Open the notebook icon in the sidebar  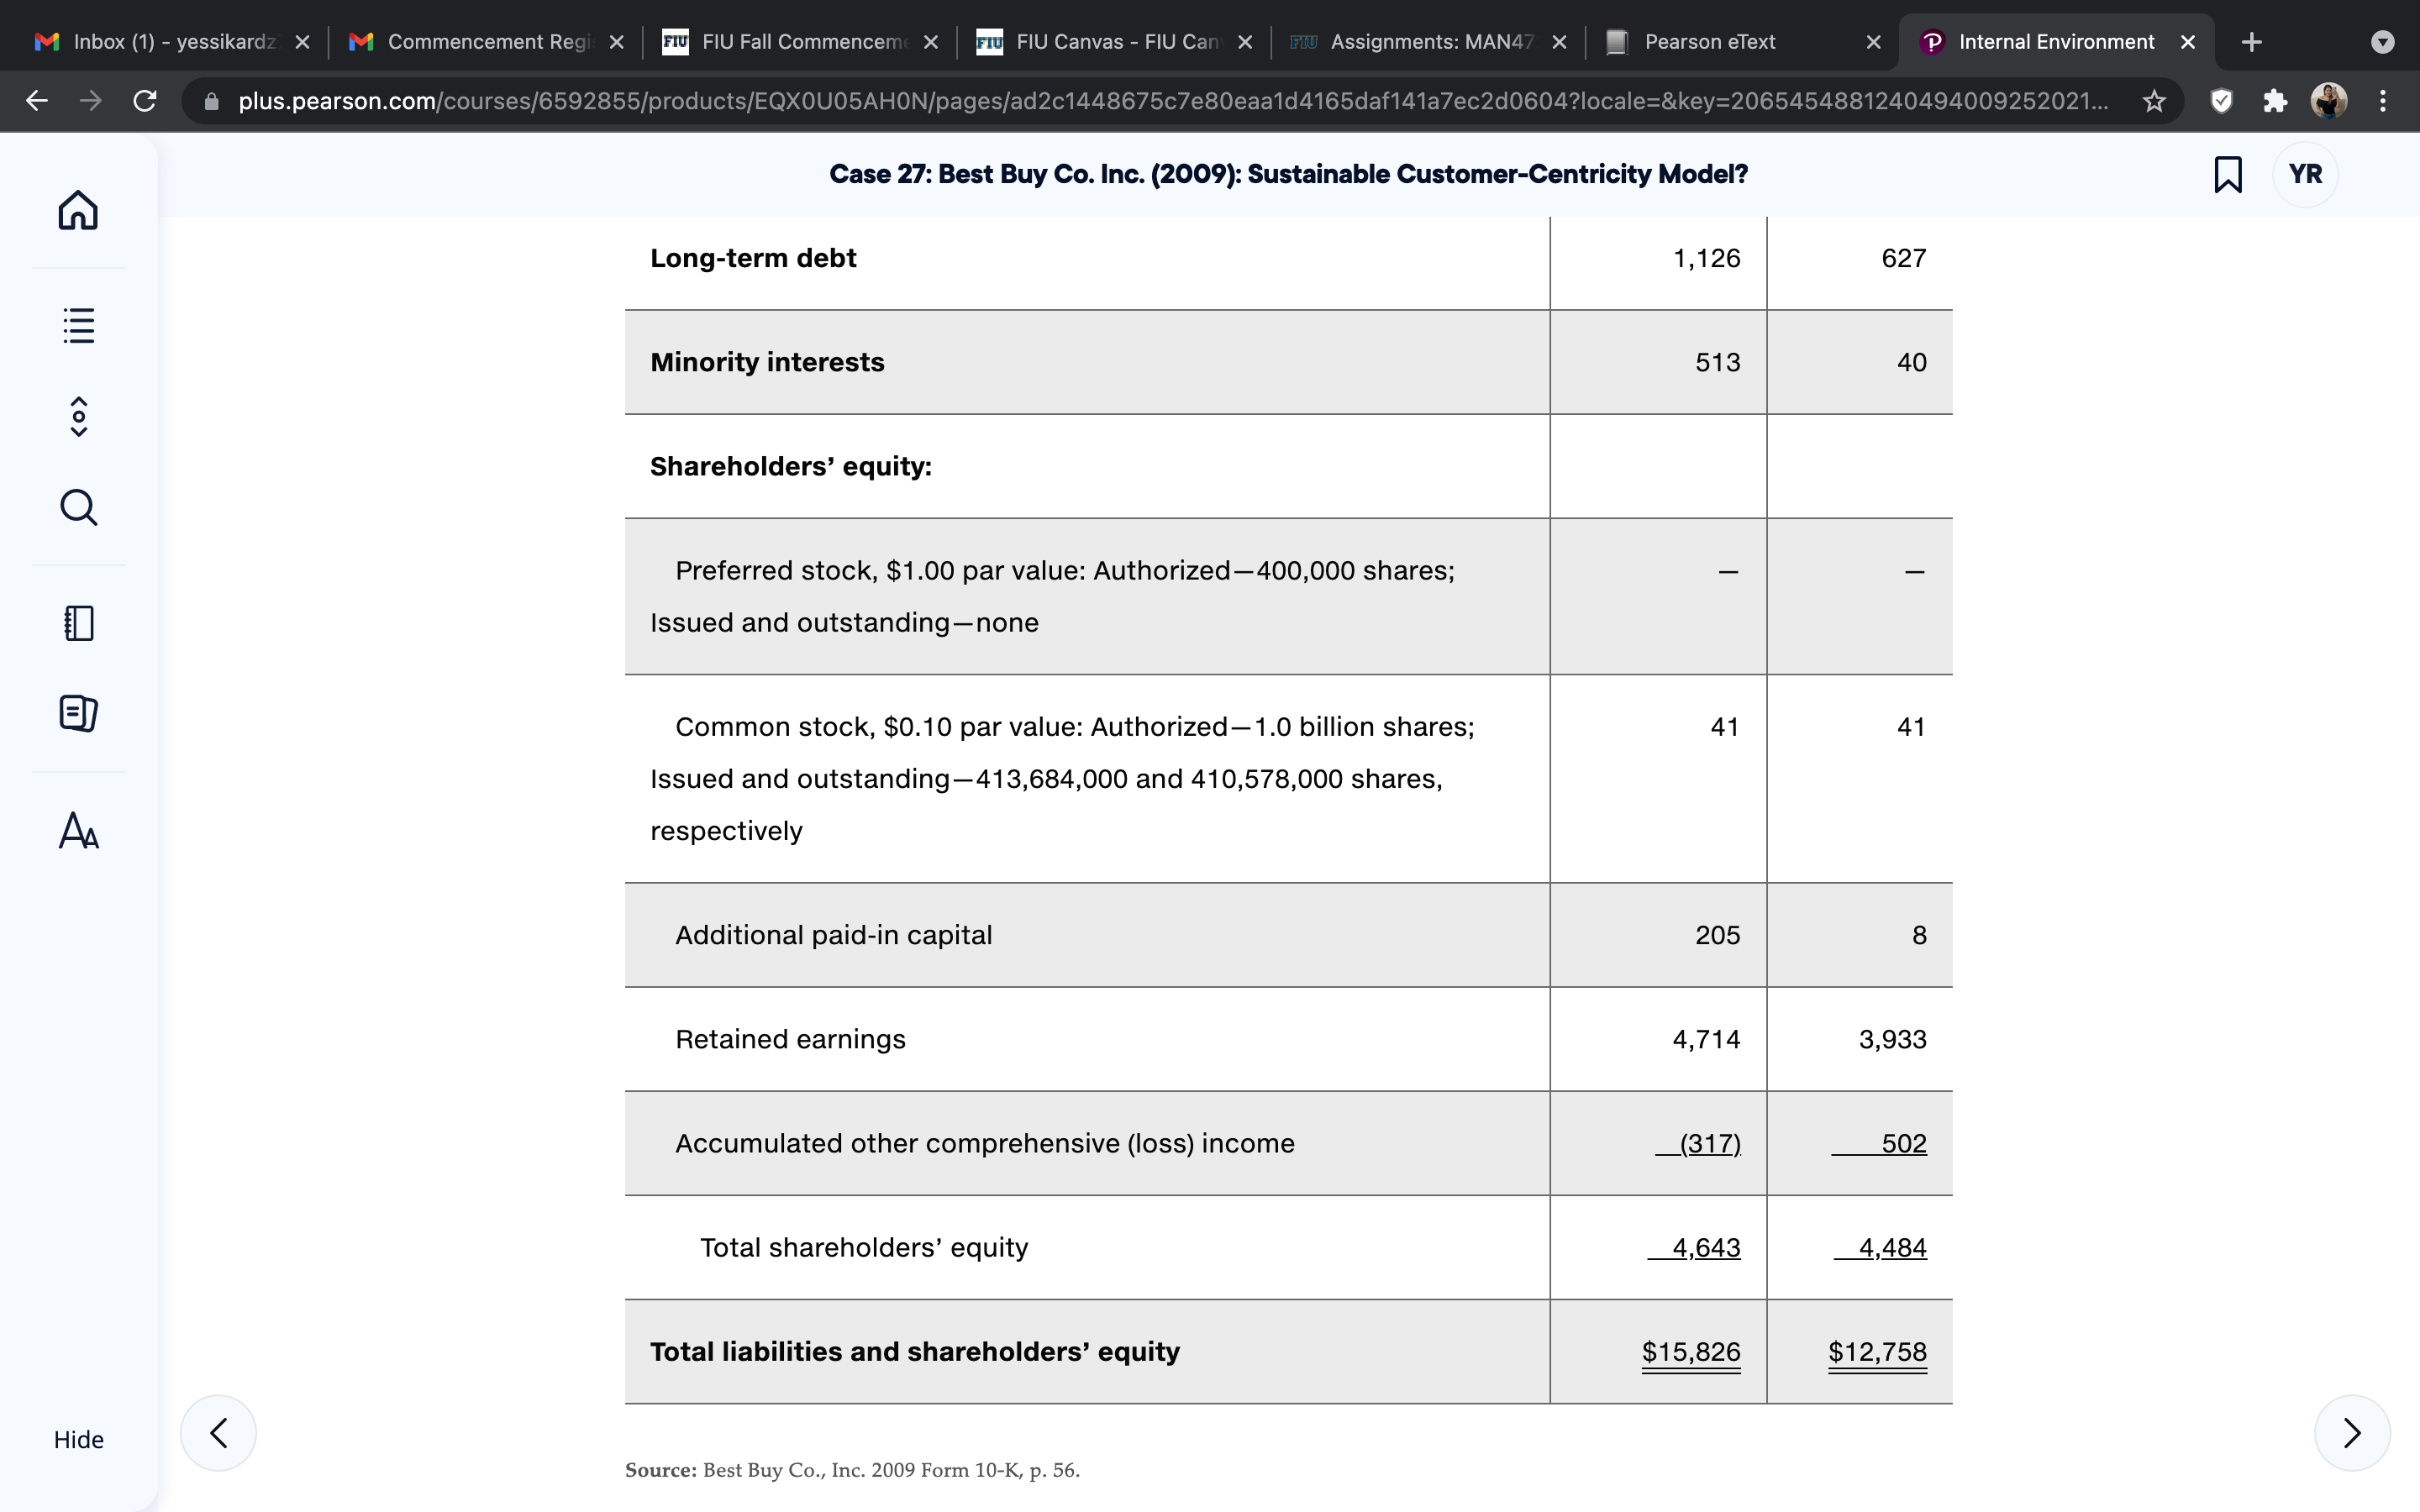(78, 623)
